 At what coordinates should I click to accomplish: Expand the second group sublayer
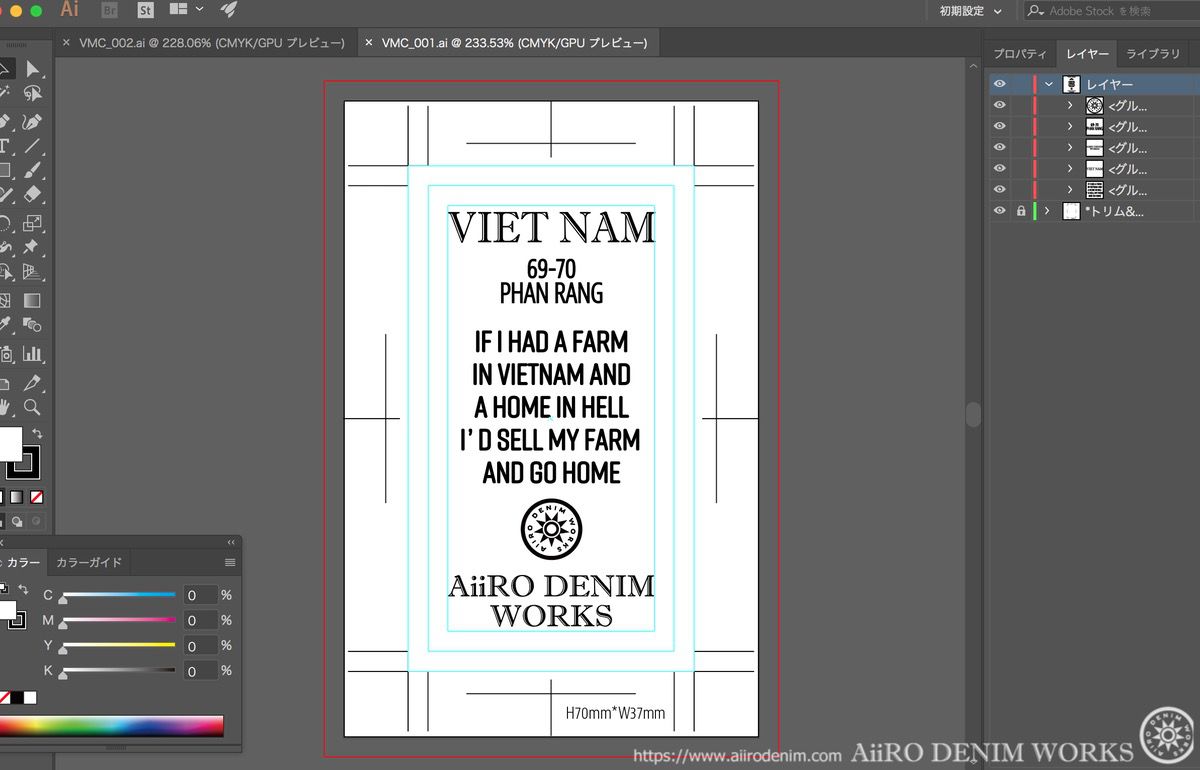[1070, 127]
